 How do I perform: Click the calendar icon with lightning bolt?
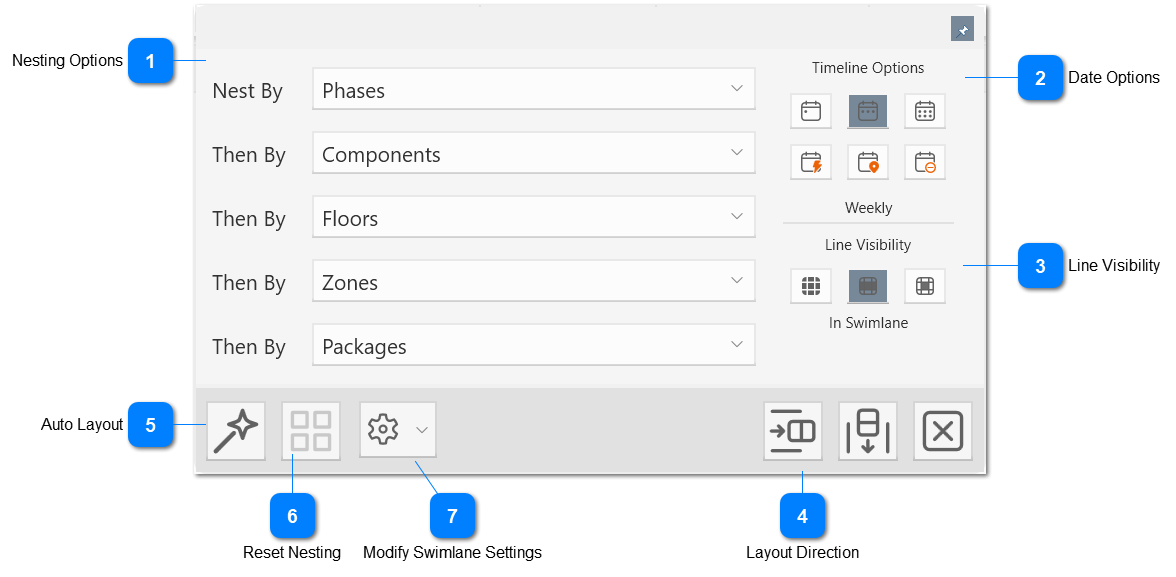pos(810,162)
